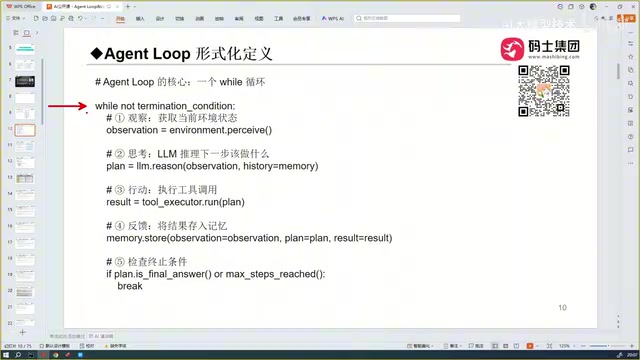Click the 校对 proofing icon in the status bar
This screenshot has height=360, width=640.
[82, 346]
